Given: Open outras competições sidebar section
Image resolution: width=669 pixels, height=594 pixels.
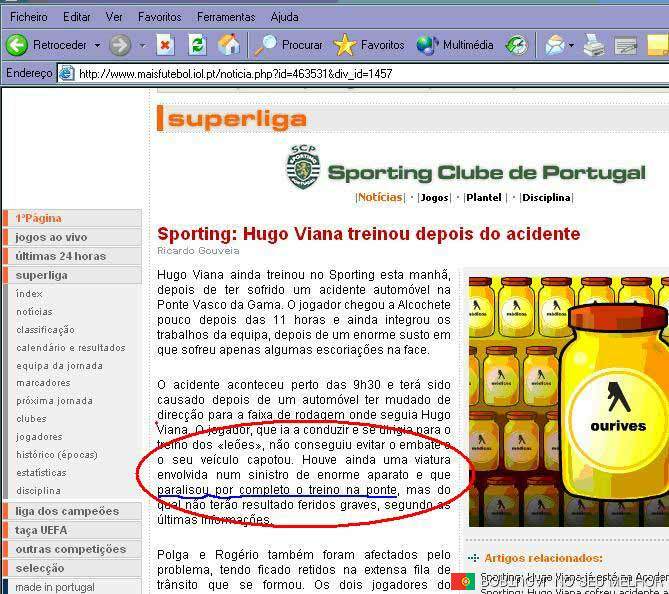Looking at the screenshot, I should point(72,549).
